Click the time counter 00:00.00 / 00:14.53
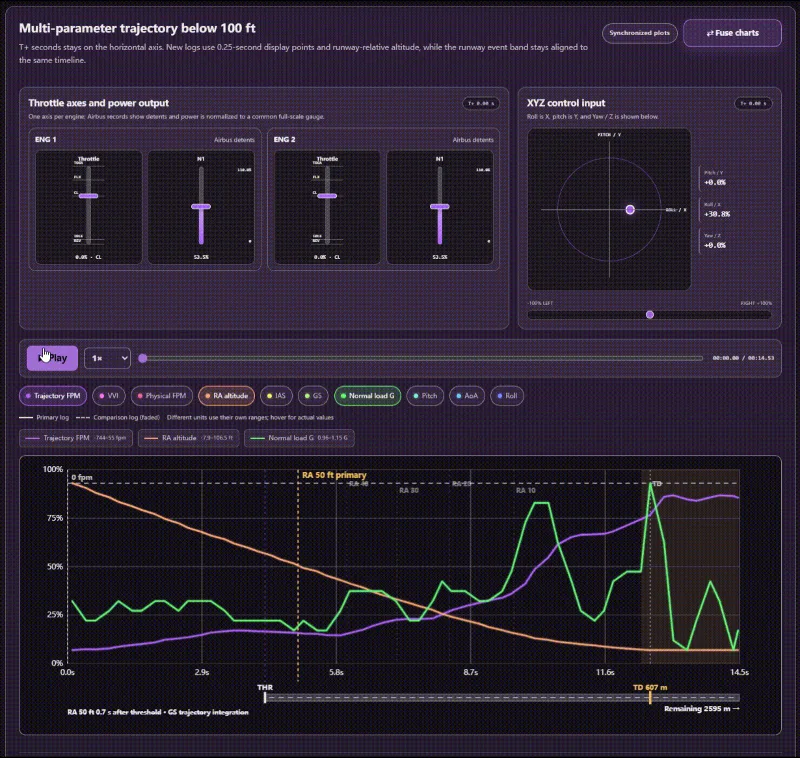Image resolution: width=800 pixels, height=758 pixels. click(x=743, y=358)
